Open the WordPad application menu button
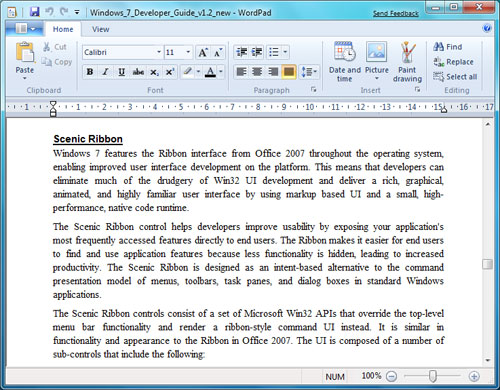 [25, 29]
